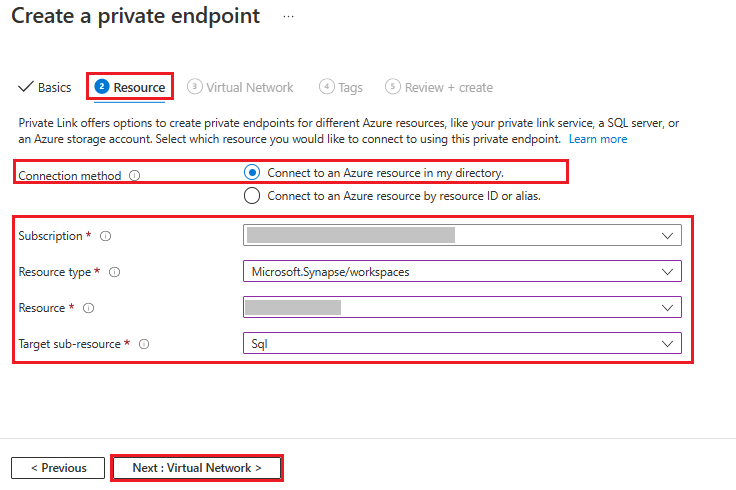Click the info icon beside Subscription
The image size is (736, 490).
(x=105, y=236)
